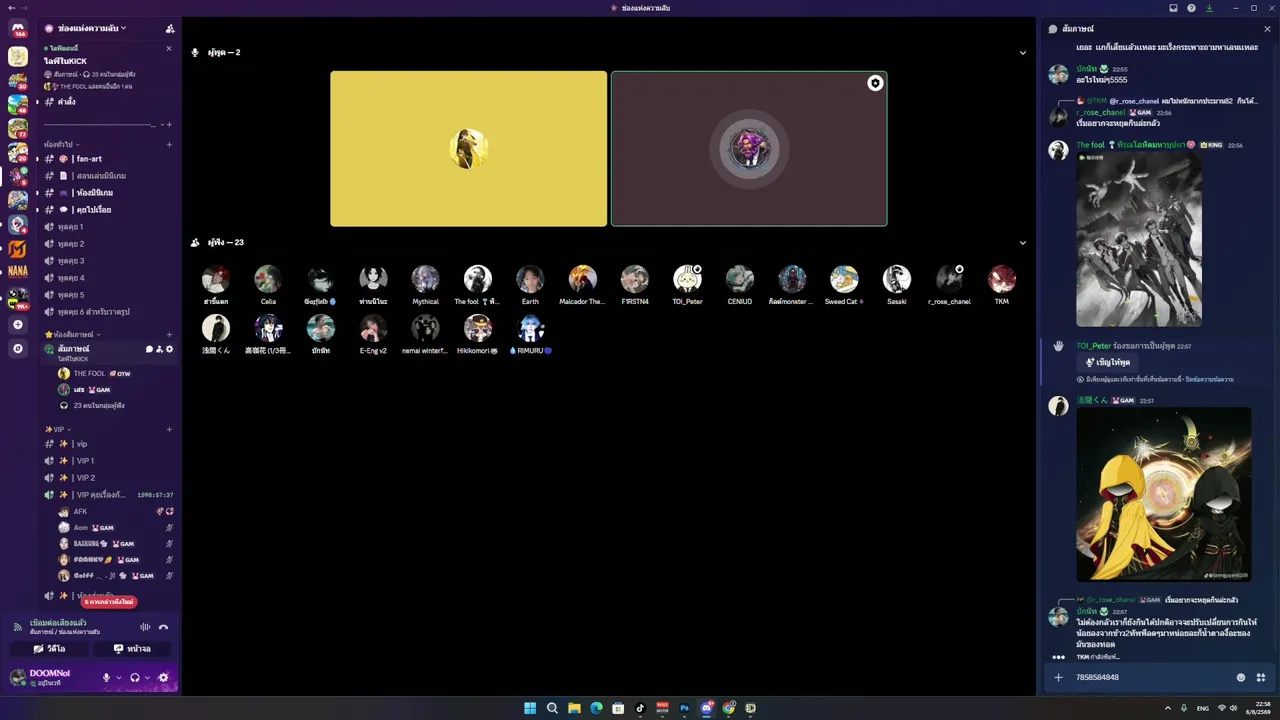This screenshot has width=1280, height=720.
Task: Open Discord direct messages home
Action: (18, 29)
